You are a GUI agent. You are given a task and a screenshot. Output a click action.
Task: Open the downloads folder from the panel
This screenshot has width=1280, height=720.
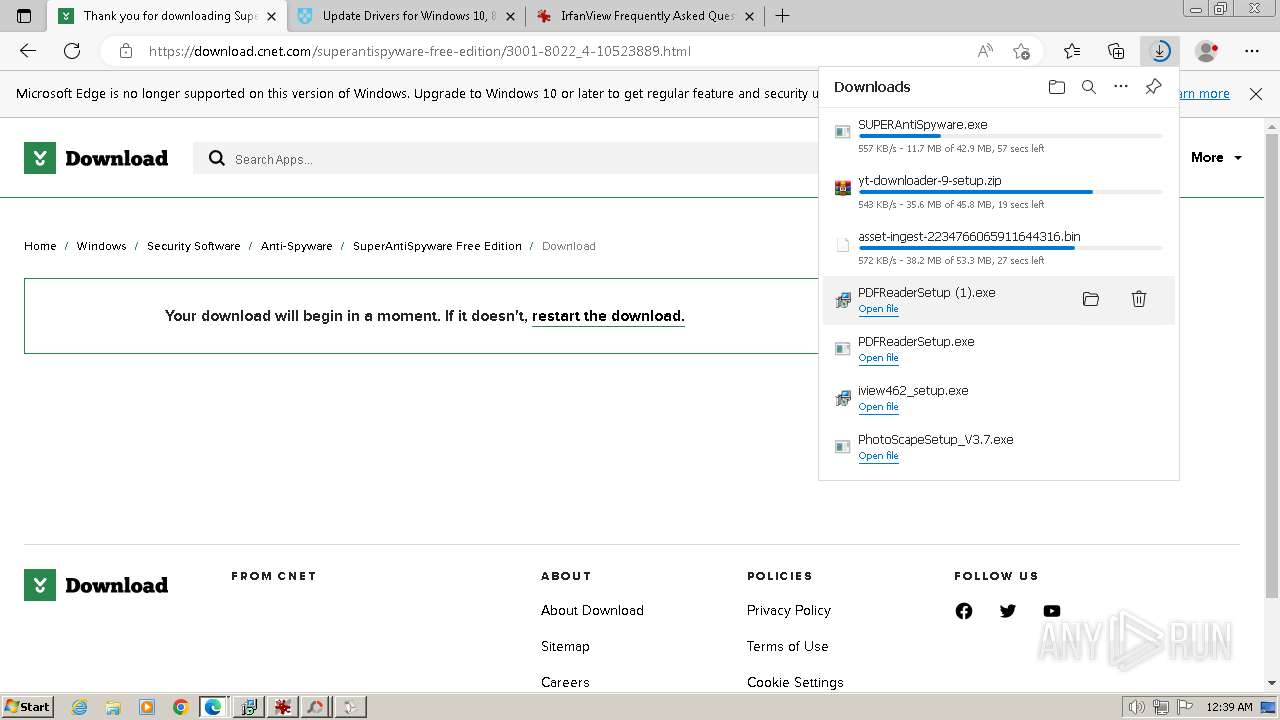tap(1057, 87)
